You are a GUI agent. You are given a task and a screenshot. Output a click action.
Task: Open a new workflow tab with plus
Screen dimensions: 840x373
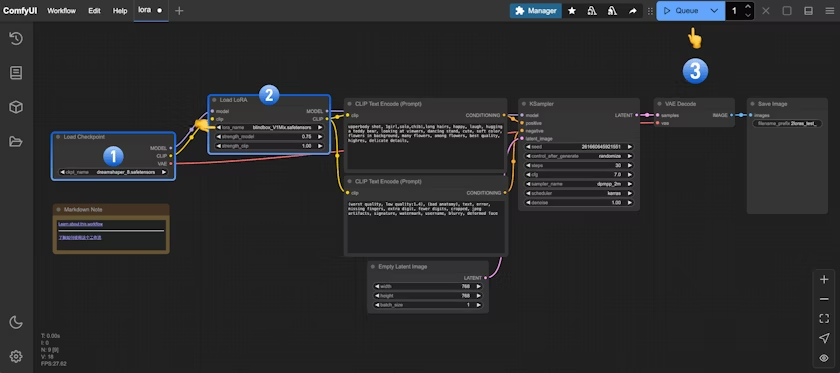pyautogui.click(x=179, y=11)
